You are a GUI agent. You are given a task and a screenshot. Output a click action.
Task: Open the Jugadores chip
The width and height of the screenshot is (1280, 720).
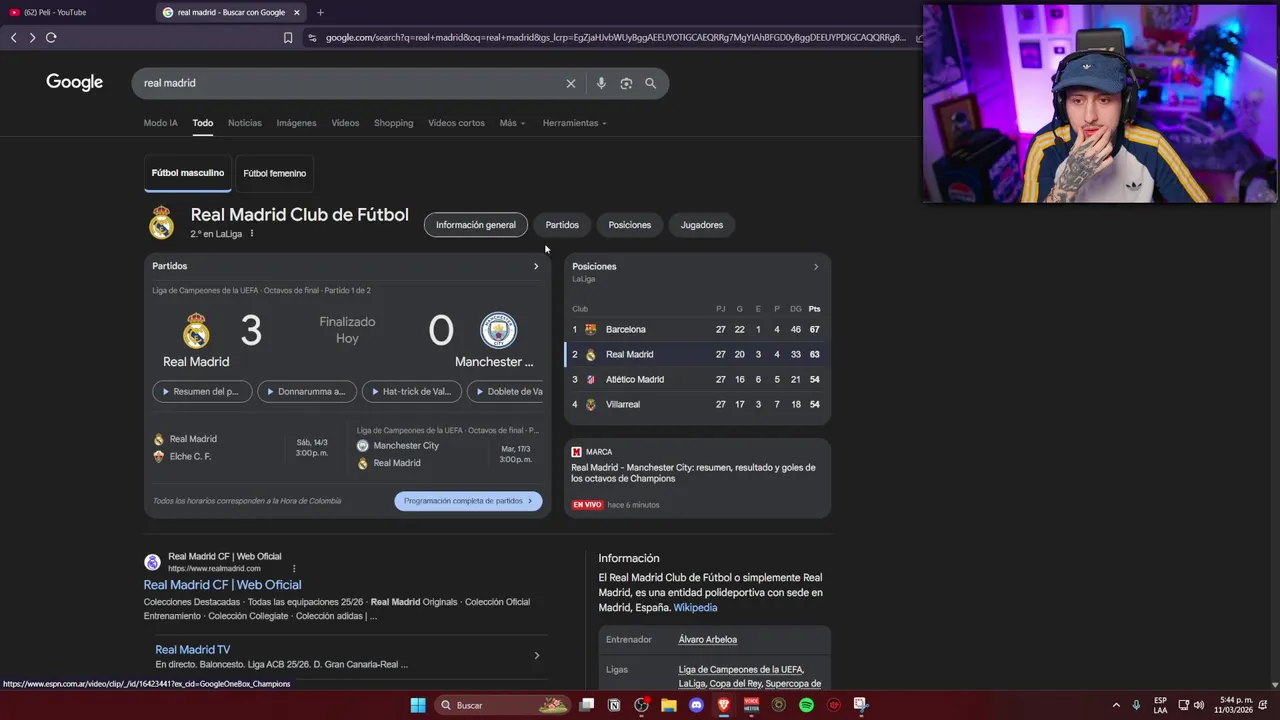pos(702,225)
